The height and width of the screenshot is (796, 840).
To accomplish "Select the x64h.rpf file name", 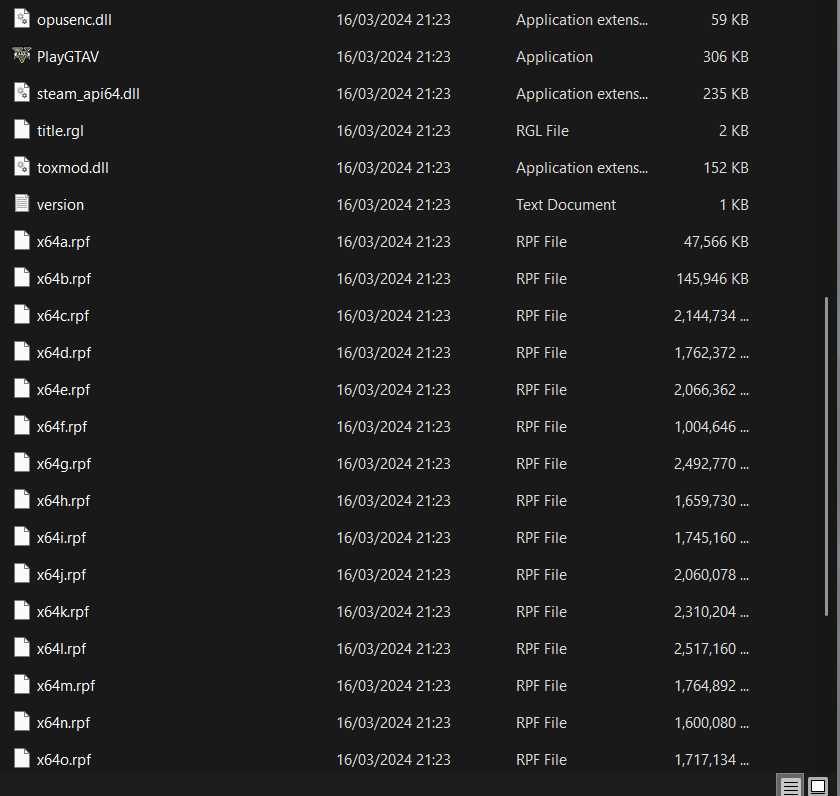I will tap(63, 500).
